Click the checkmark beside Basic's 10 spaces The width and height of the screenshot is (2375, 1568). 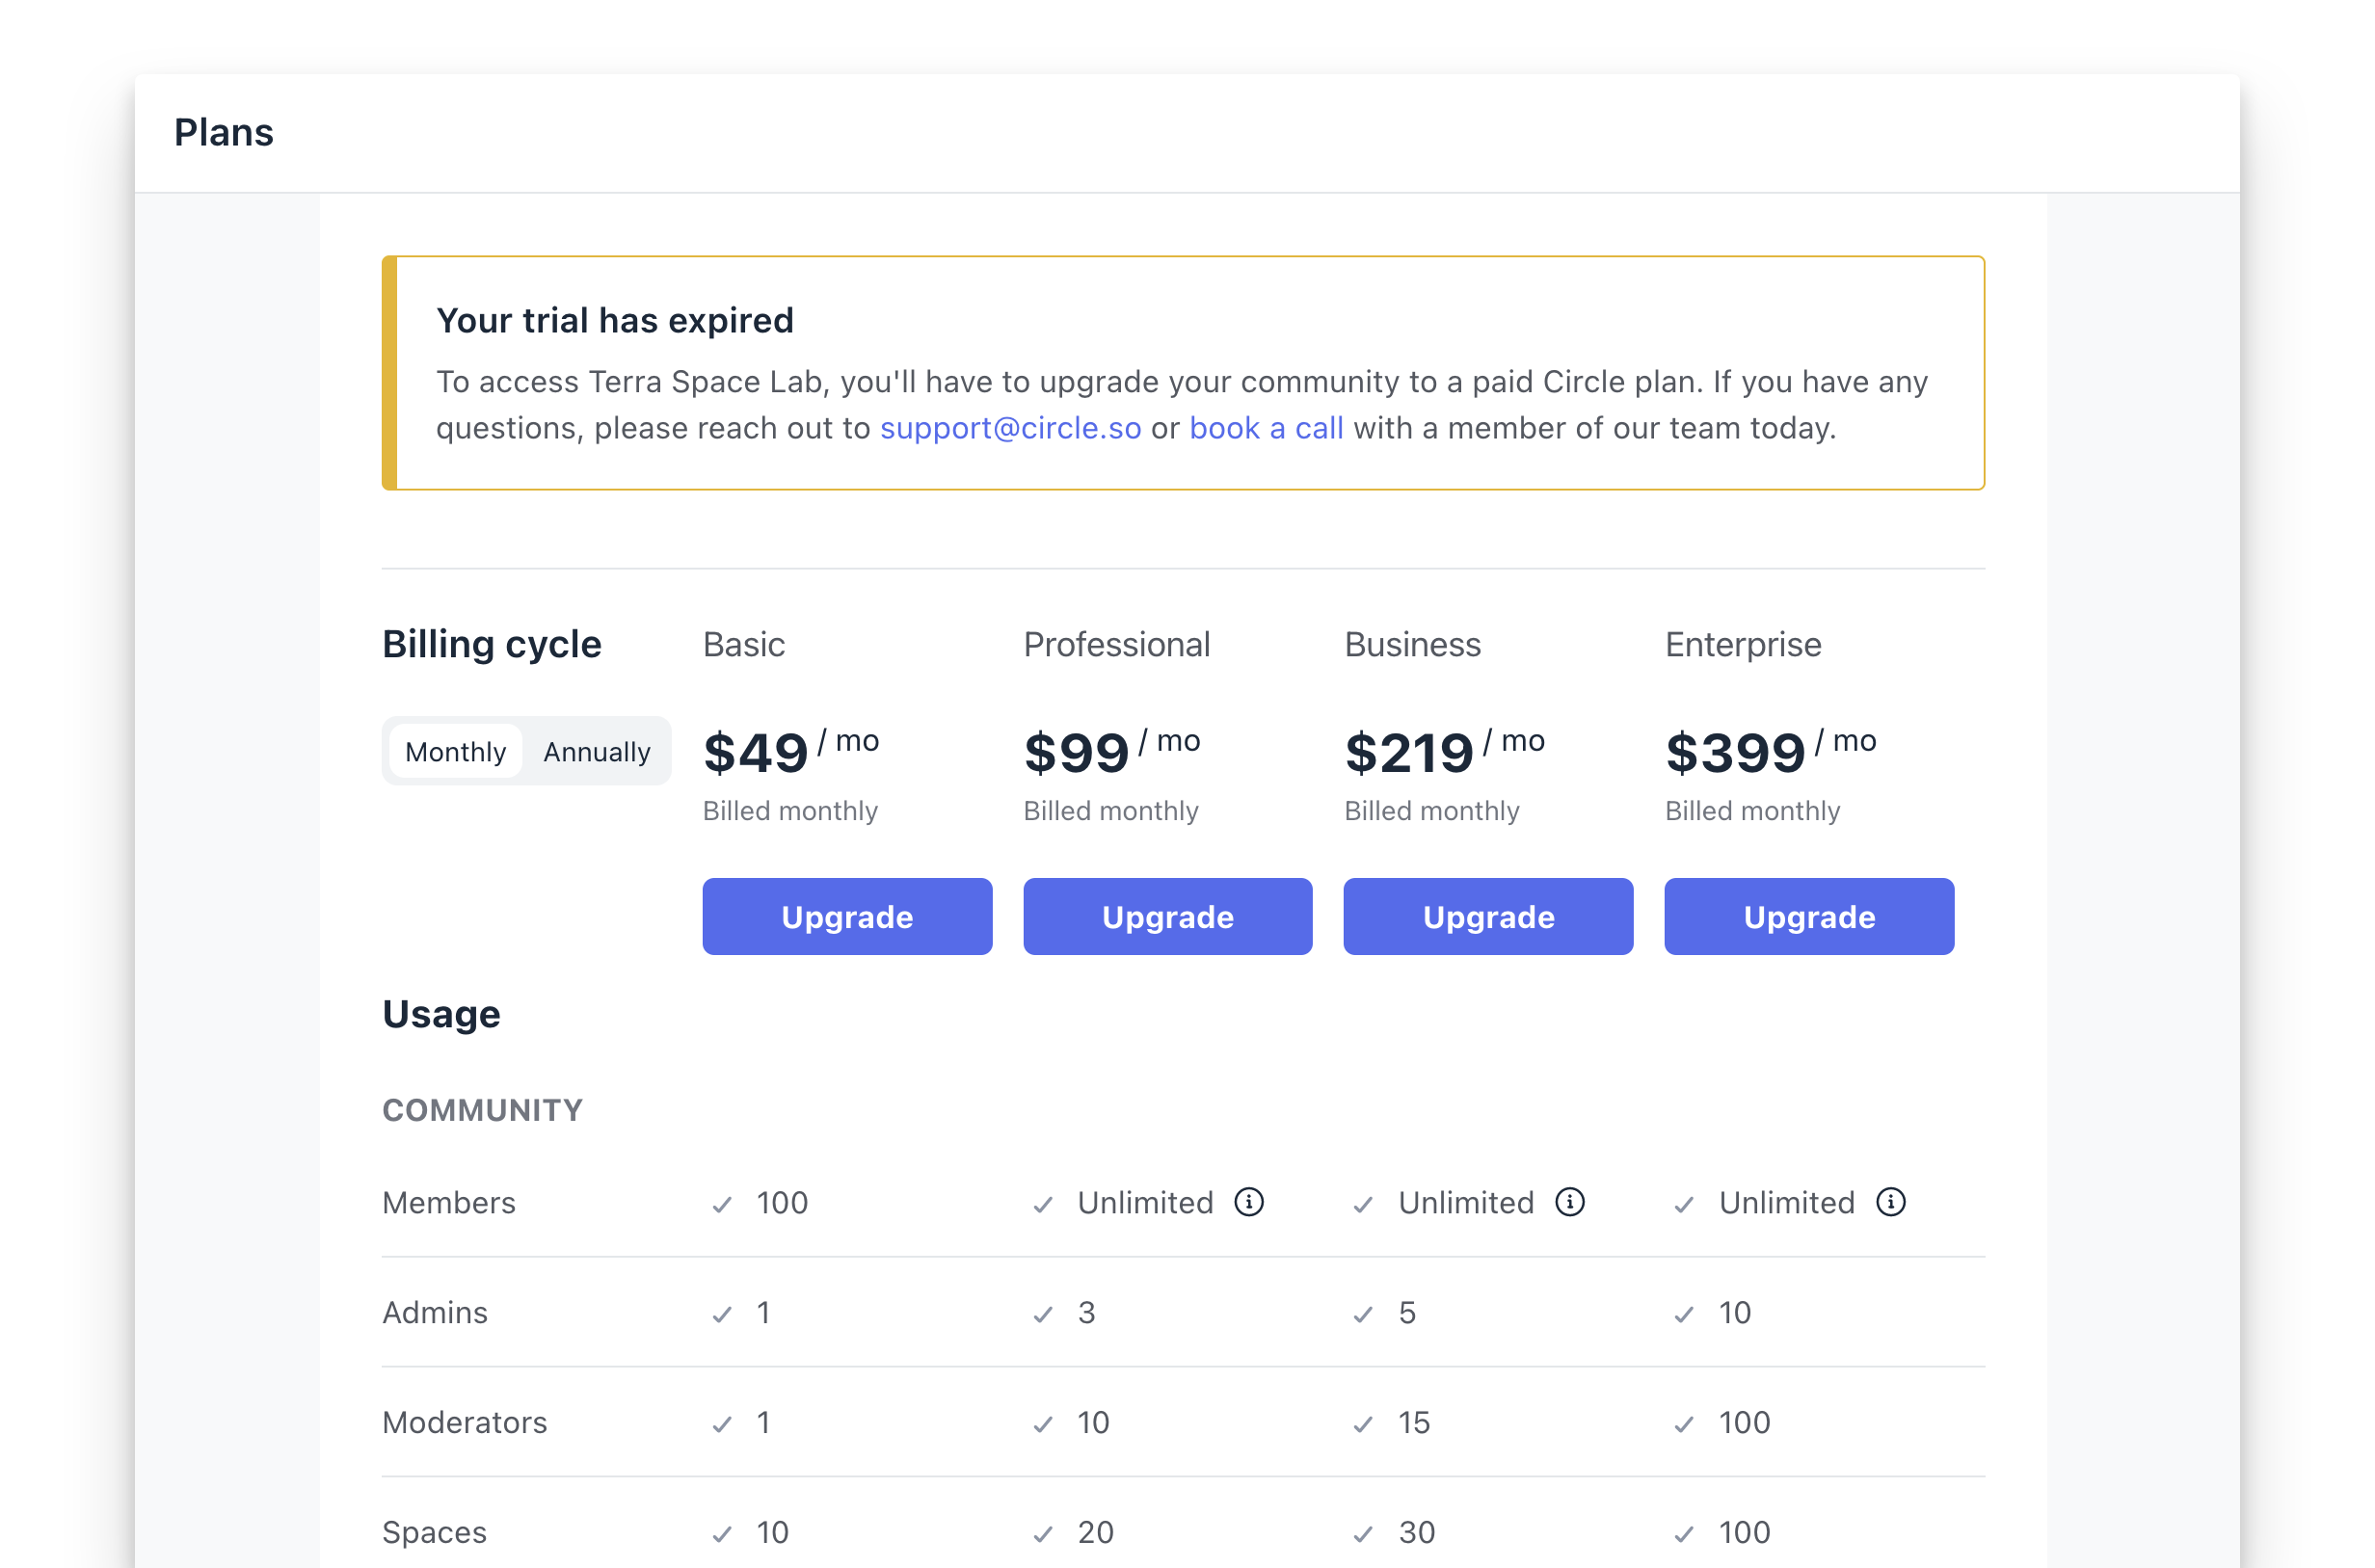[x=722, y=1532]
